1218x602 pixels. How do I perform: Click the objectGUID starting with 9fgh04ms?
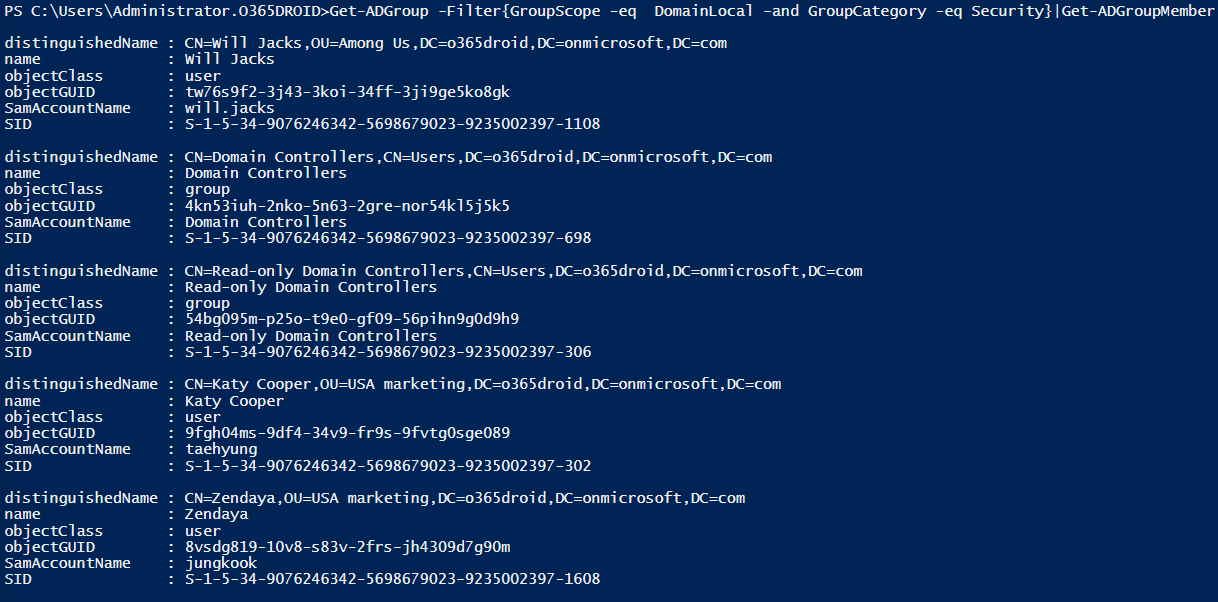click(x=347, y=433)
